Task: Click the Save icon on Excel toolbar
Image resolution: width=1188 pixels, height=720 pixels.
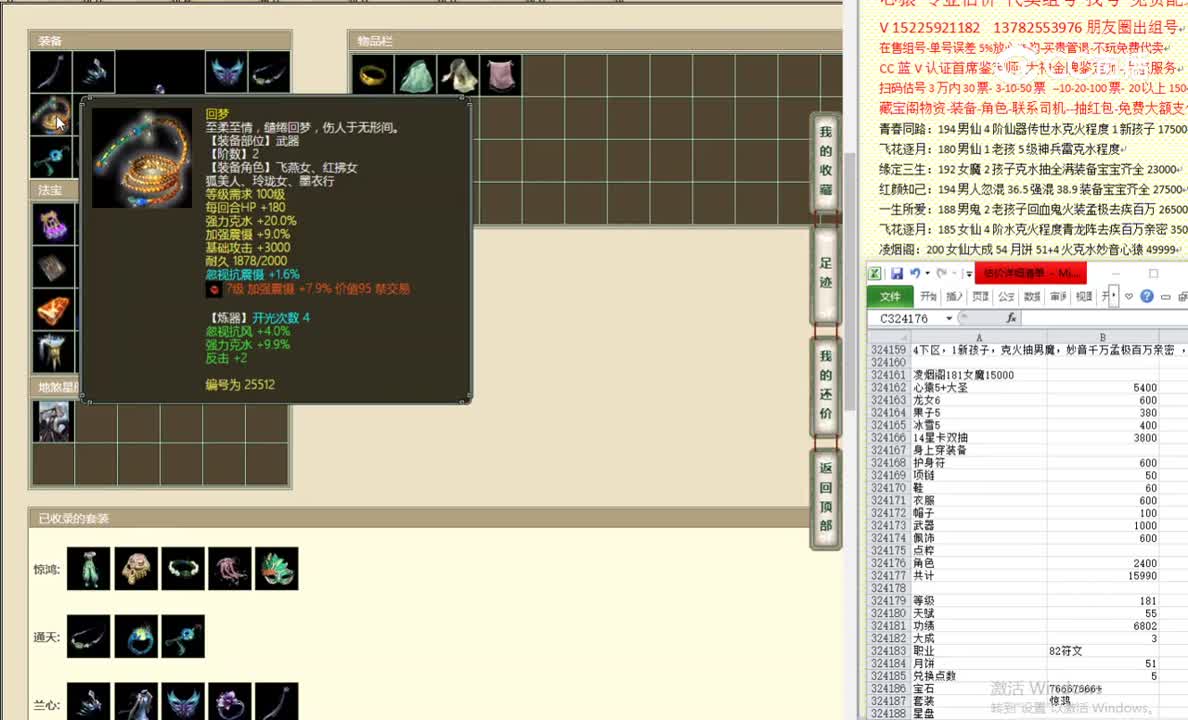Action: click(x=897, y=273)
